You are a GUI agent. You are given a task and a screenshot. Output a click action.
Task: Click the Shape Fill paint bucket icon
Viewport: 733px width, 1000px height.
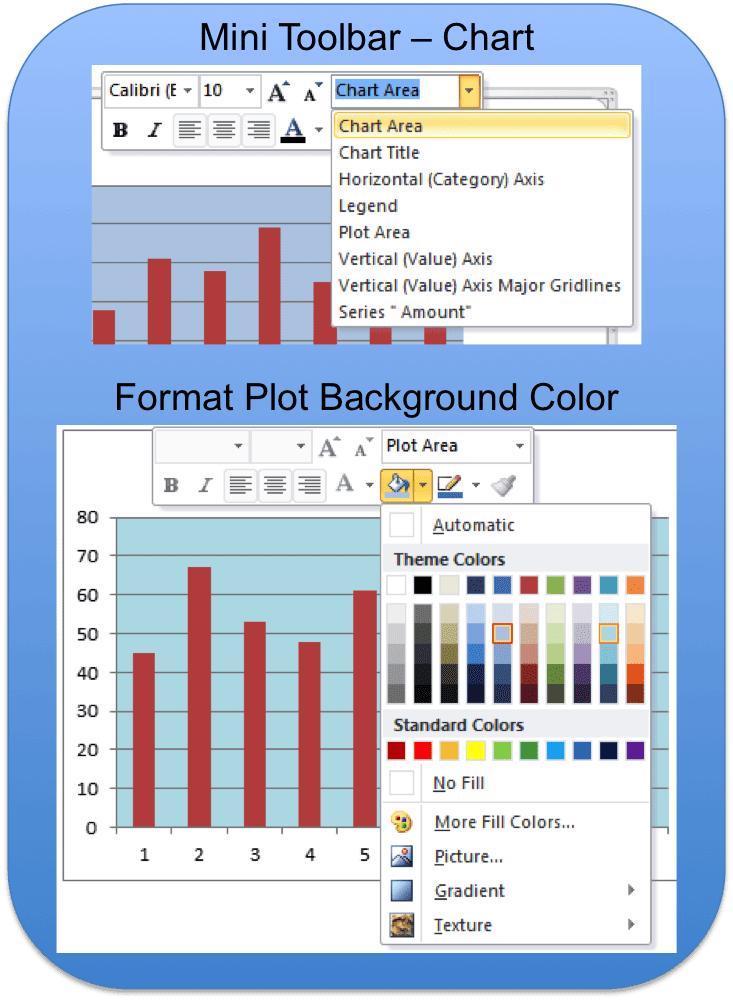pyautogui.click(x=397, y=486)
